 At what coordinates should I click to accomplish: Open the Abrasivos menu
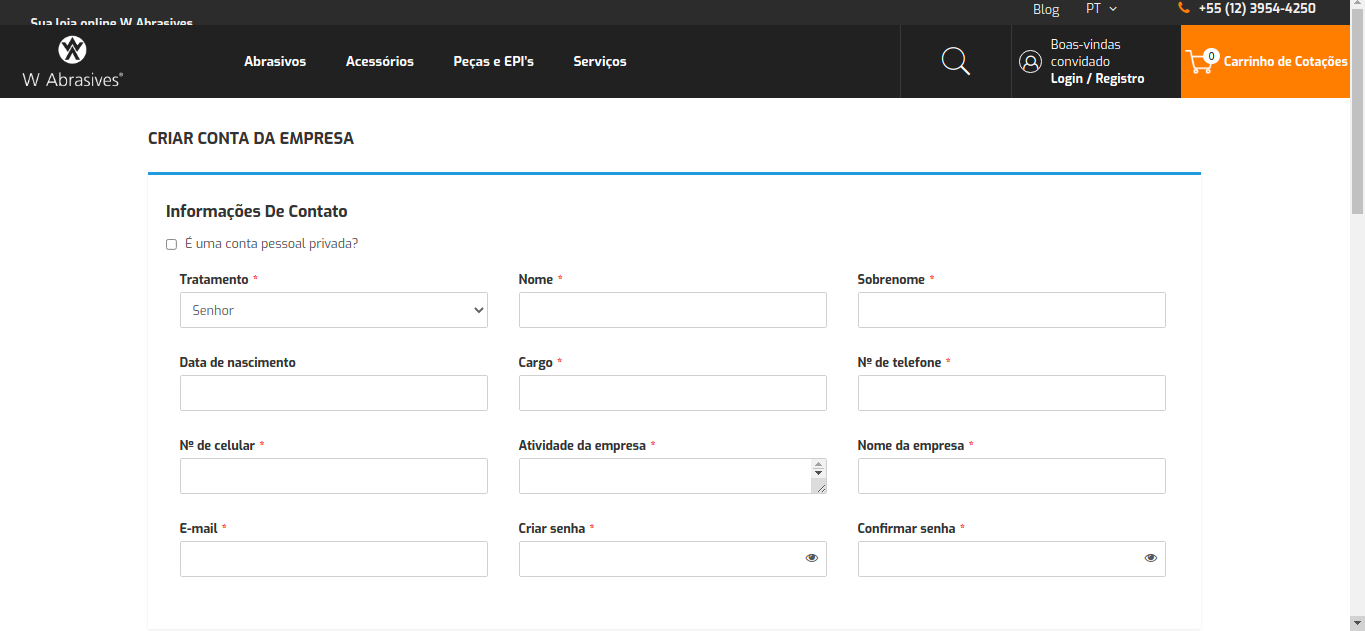click(275, 61)
